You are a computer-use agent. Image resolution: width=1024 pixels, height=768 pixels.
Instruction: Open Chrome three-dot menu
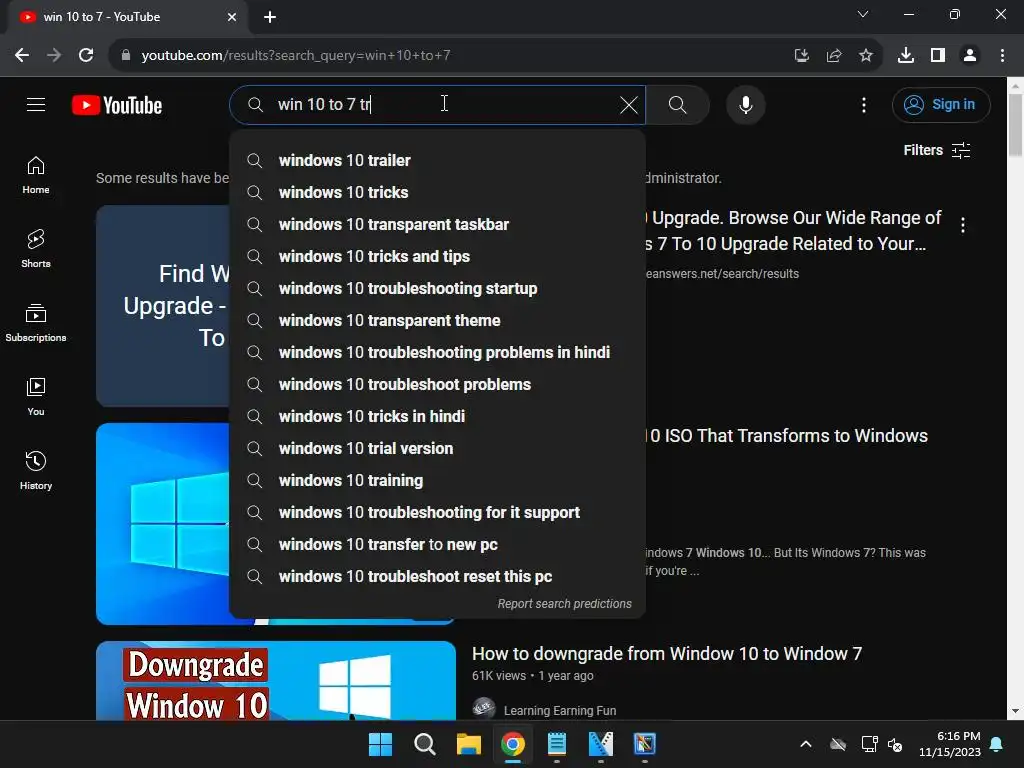[1002, 55]
